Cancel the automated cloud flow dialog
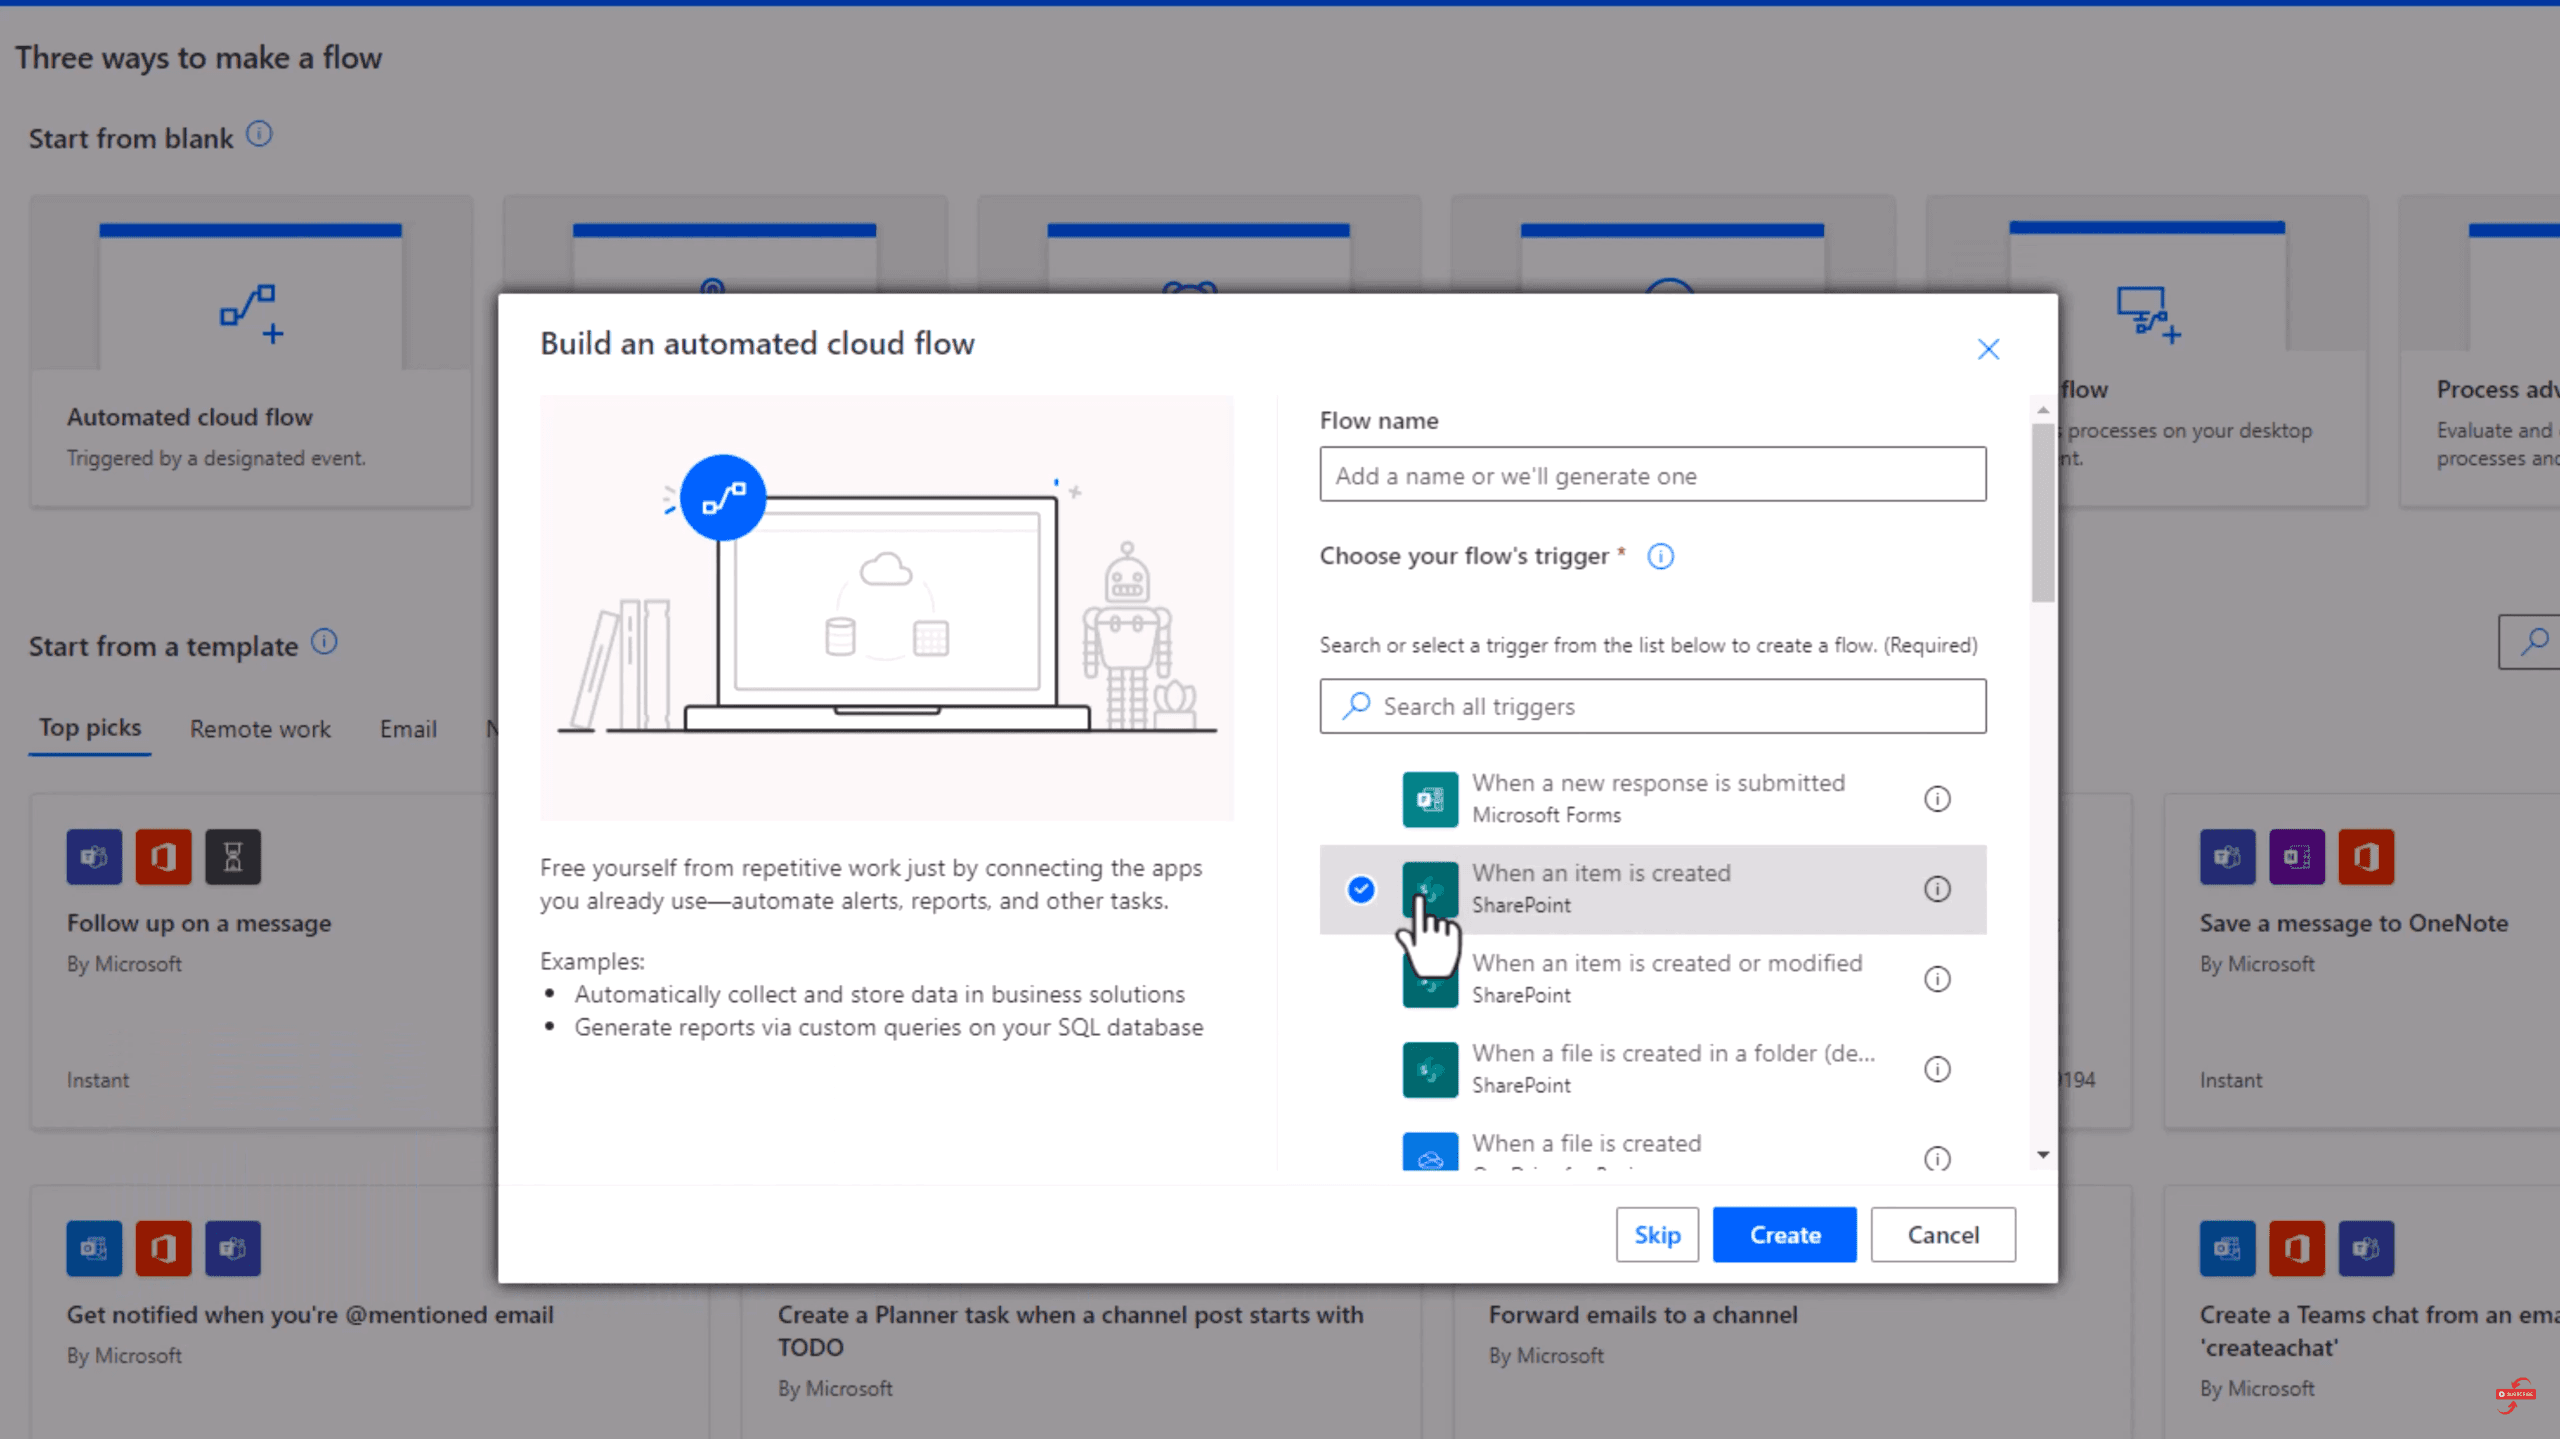The height and width of the screenshot is (1439, 2560). [x=1942, y=1234]
